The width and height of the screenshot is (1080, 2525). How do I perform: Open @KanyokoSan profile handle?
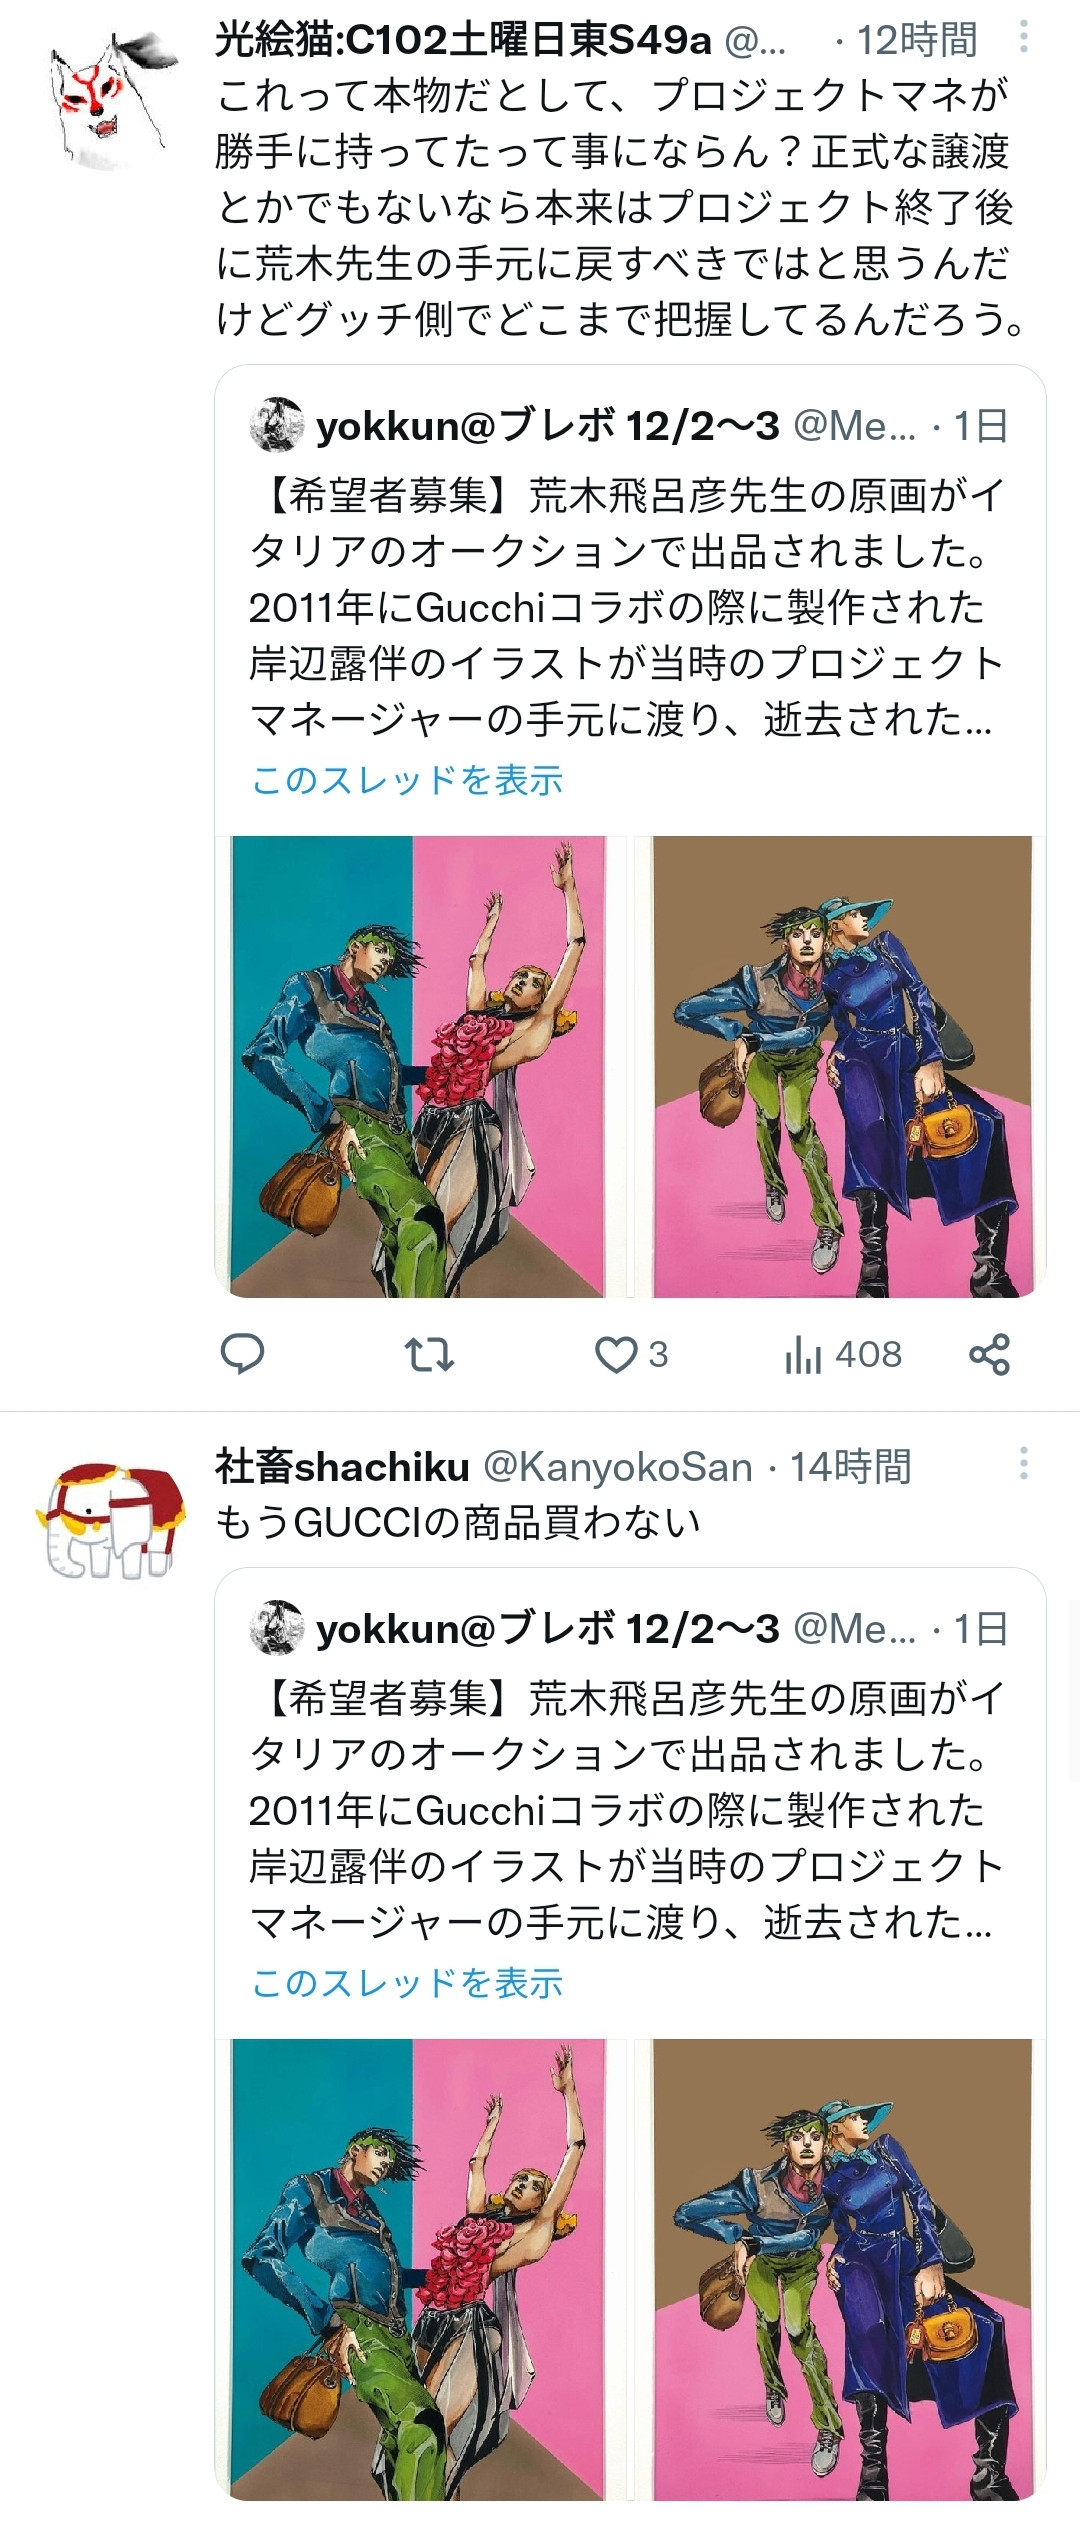[x=618, y=1467]
